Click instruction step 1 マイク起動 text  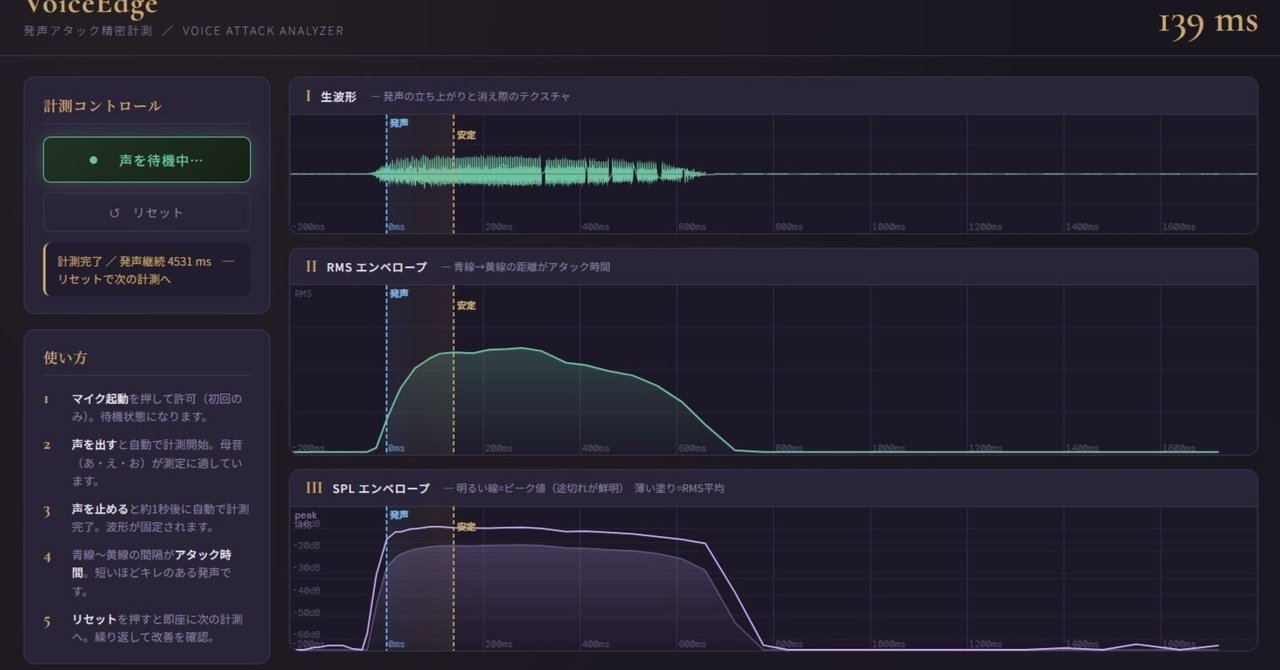[100, 399]
